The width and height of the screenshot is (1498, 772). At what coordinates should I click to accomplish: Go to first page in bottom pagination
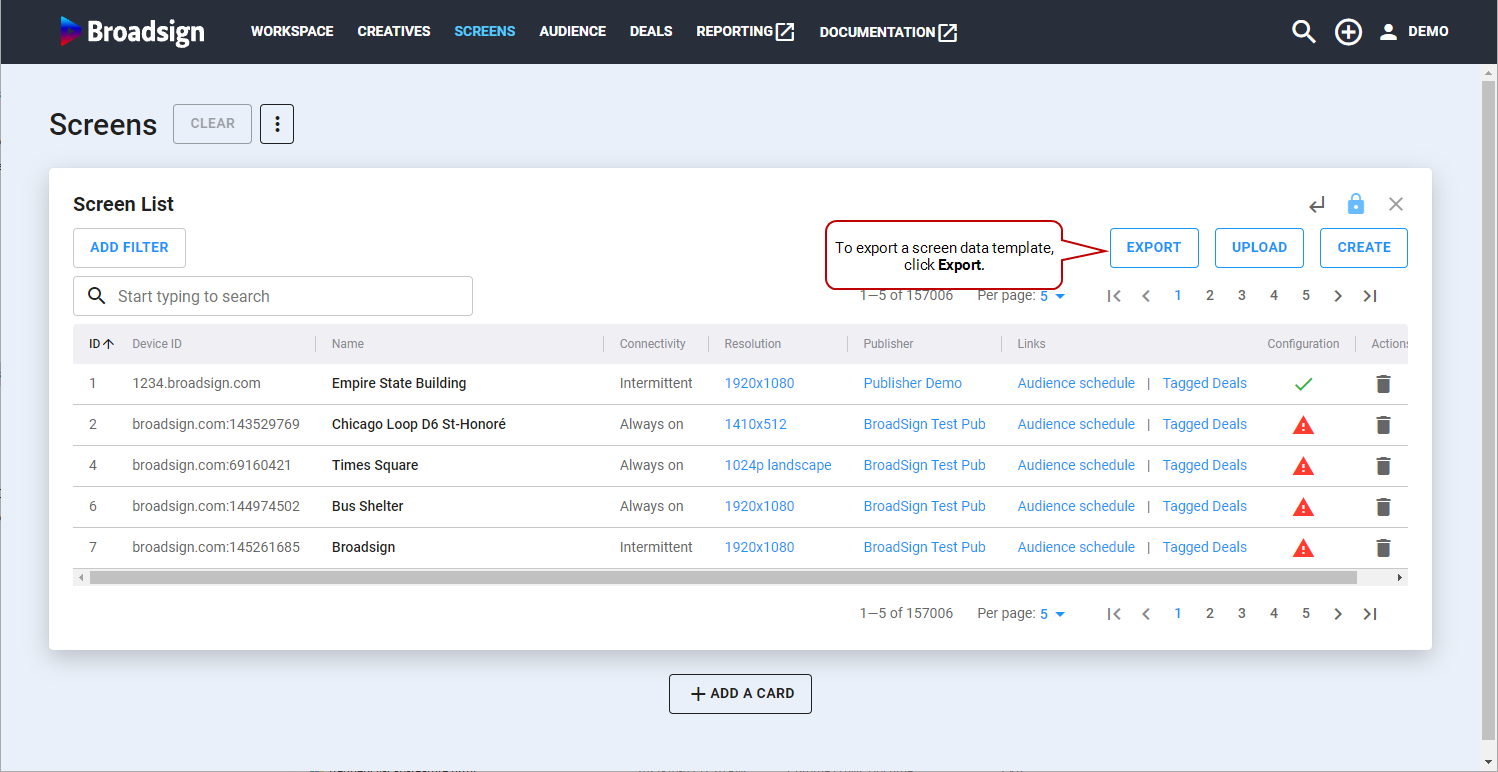1114,614
